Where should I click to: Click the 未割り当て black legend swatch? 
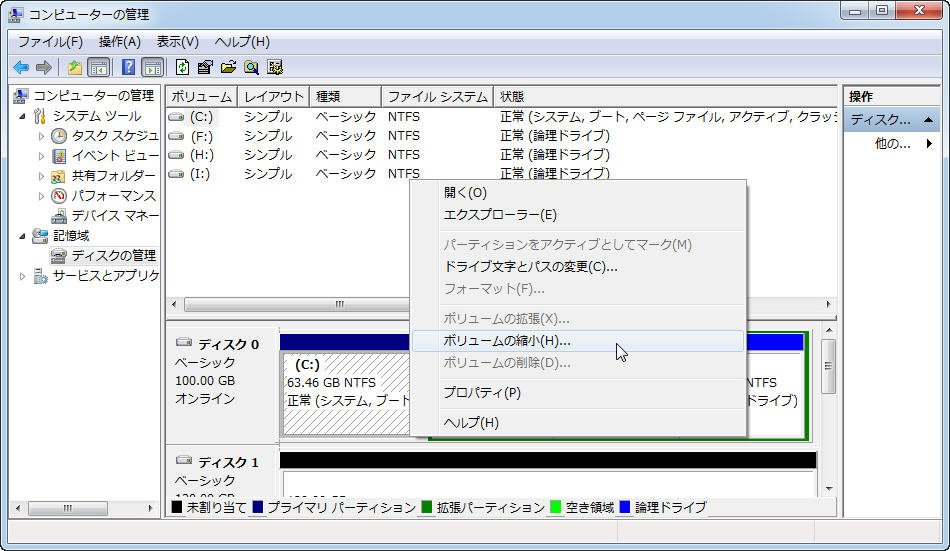click(177, 507)
